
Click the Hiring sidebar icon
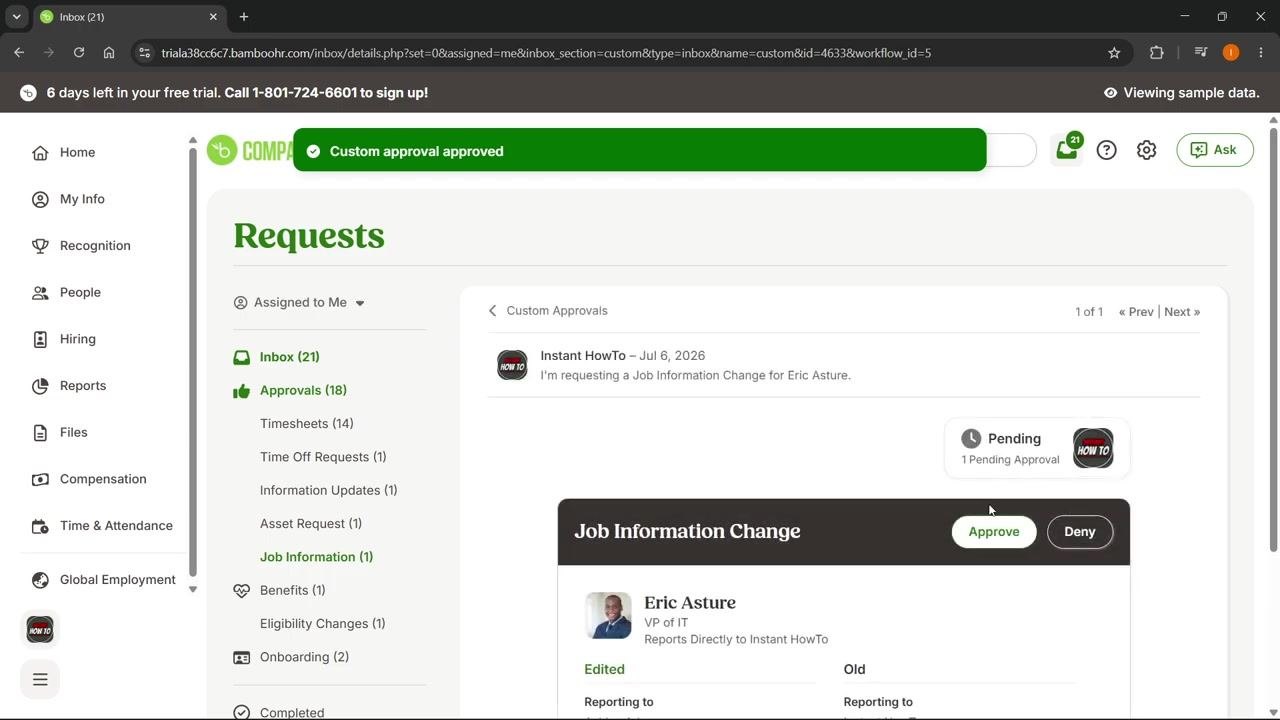[40, 339]
